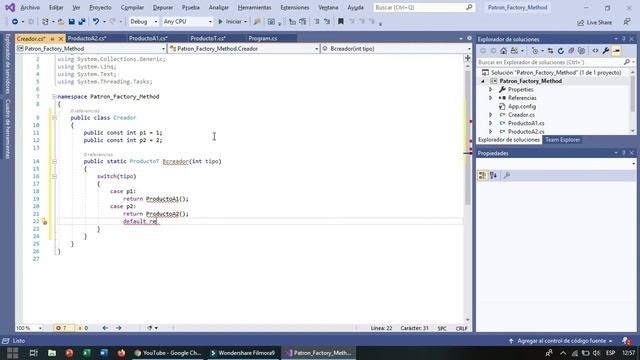Click the Navigate Backward icon in toolbar
Image resolution: width=640 pixels, height=360 pixels.
[x=15, y=22]
